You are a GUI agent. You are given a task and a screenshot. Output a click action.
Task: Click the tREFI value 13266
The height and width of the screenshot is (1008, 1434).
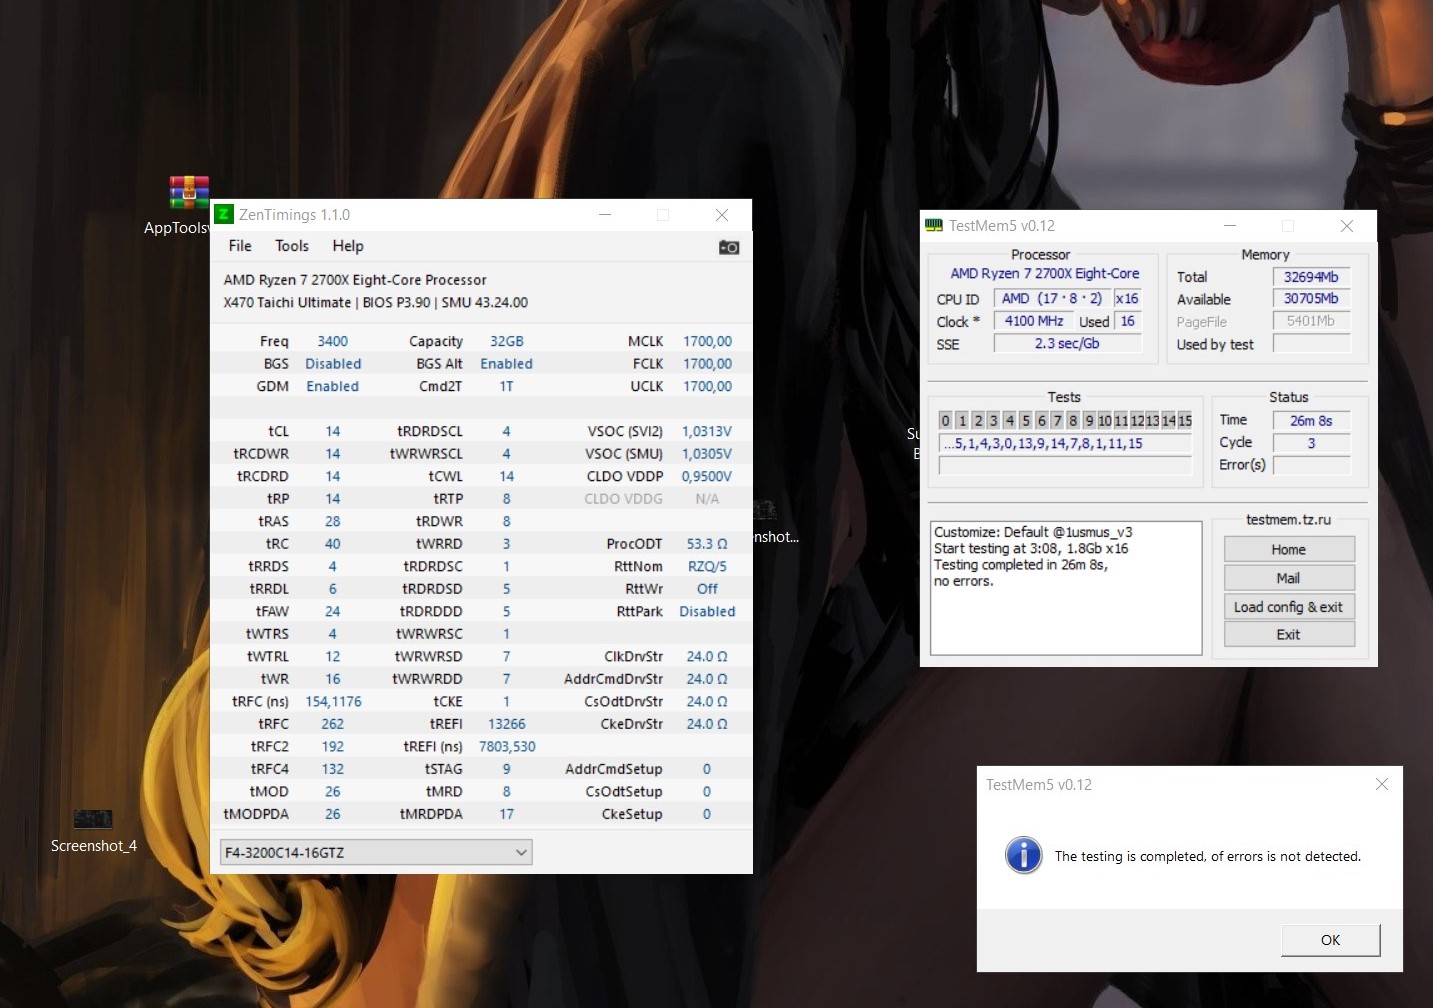(507, 724)
